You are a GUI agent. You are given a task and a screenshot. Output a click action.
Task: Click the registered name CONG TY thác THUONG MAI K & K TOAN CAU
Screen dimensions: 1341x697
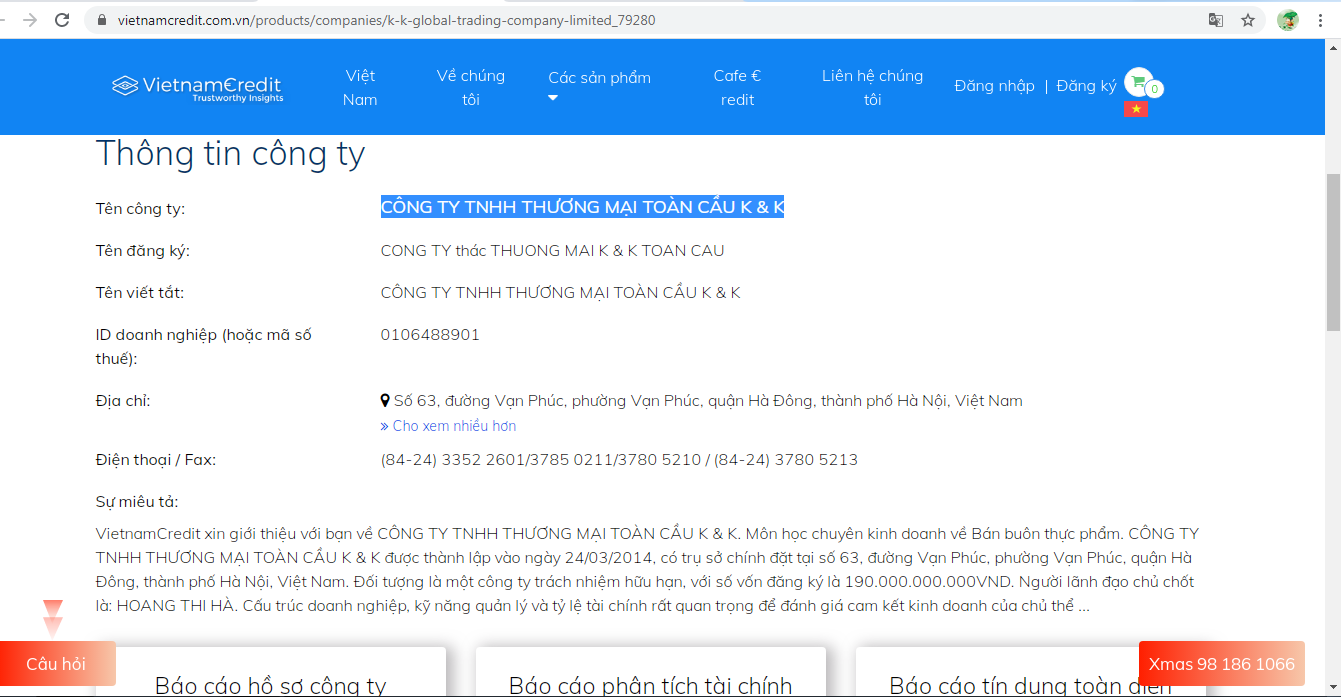click(553, 251)
